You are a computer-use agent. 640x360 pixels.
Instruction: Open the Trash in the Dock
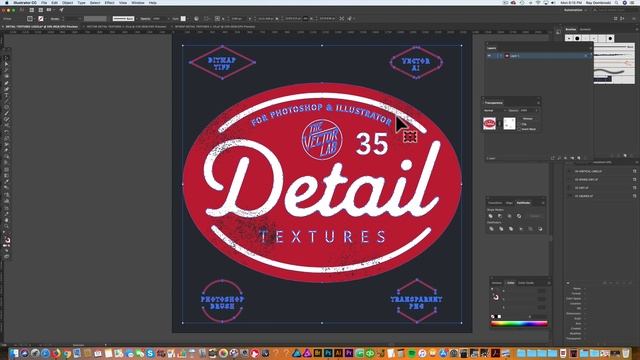point(626,353)
